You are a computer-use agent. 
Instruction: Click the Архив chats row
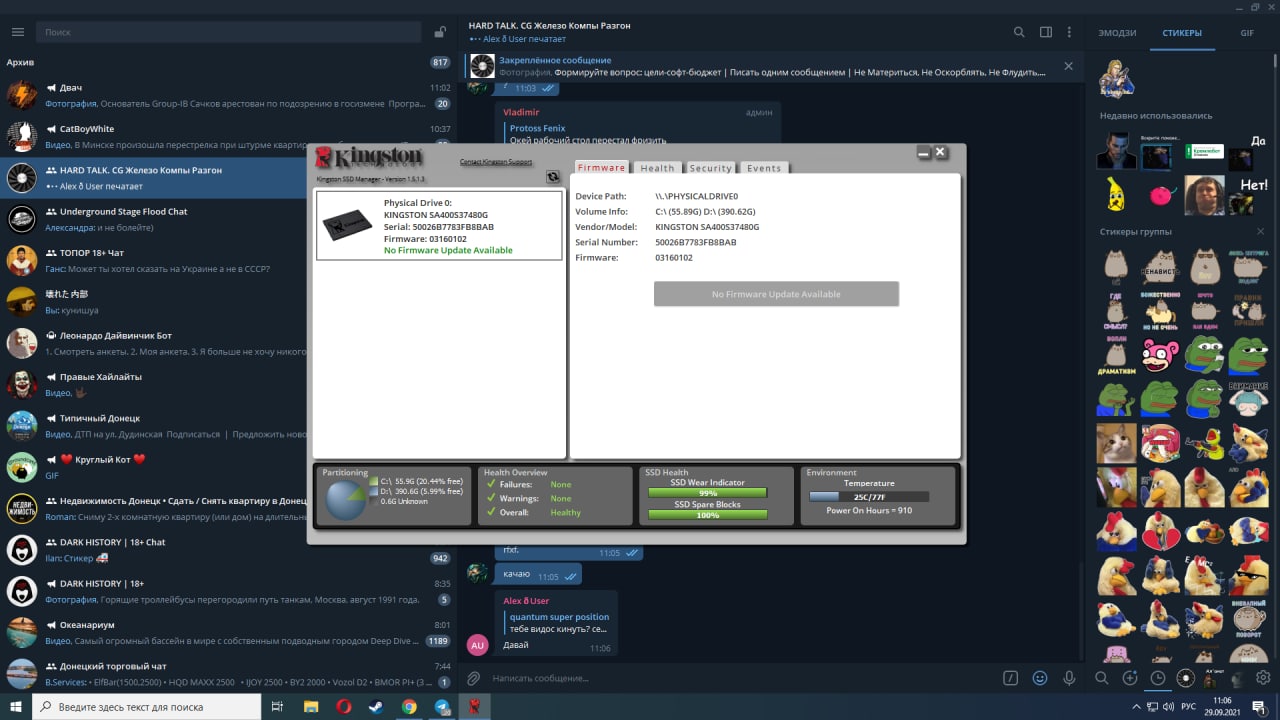tap(228, 62)
